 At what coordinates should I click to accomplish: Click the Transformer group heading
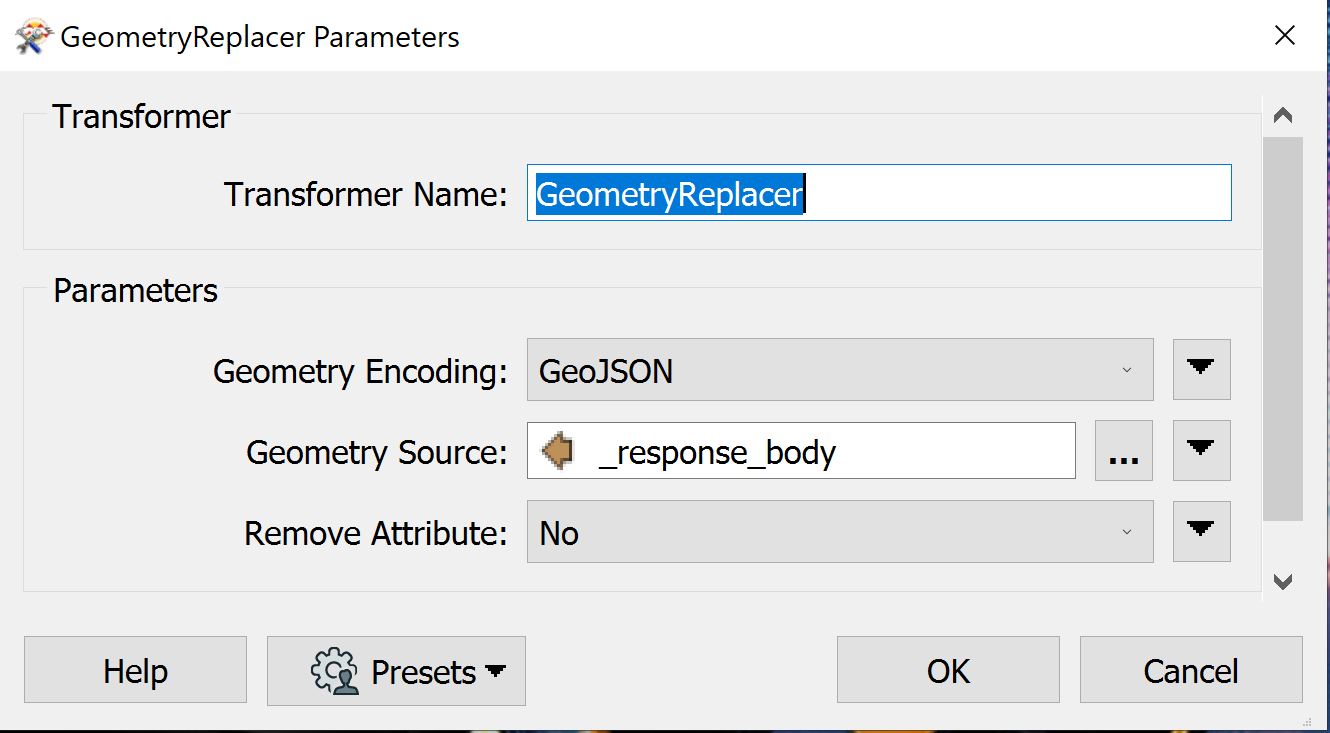click(141, 117)
